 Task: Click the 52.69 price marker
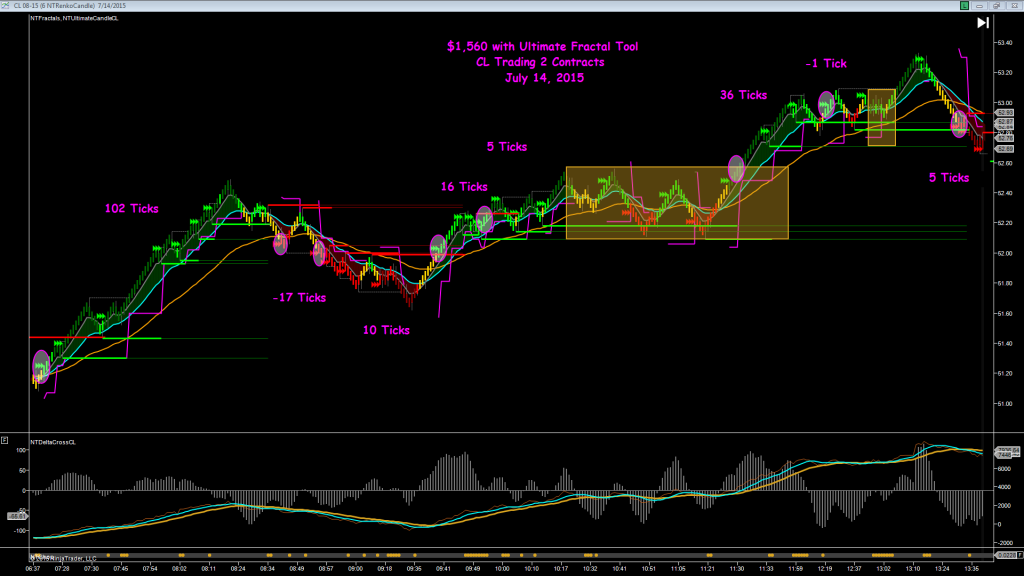tap(1004, 149)
